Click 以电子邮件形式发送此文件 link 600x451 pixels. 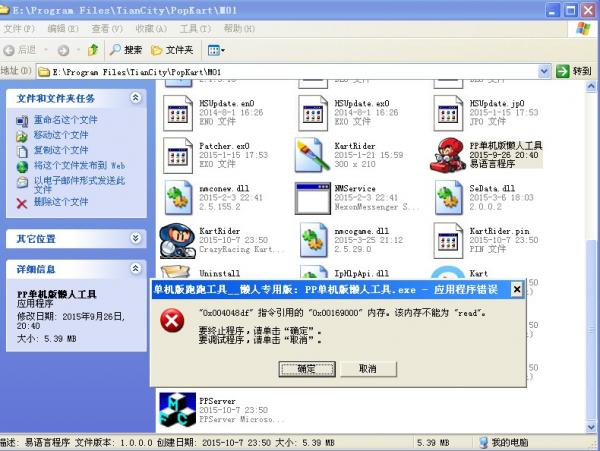[79, 185]
